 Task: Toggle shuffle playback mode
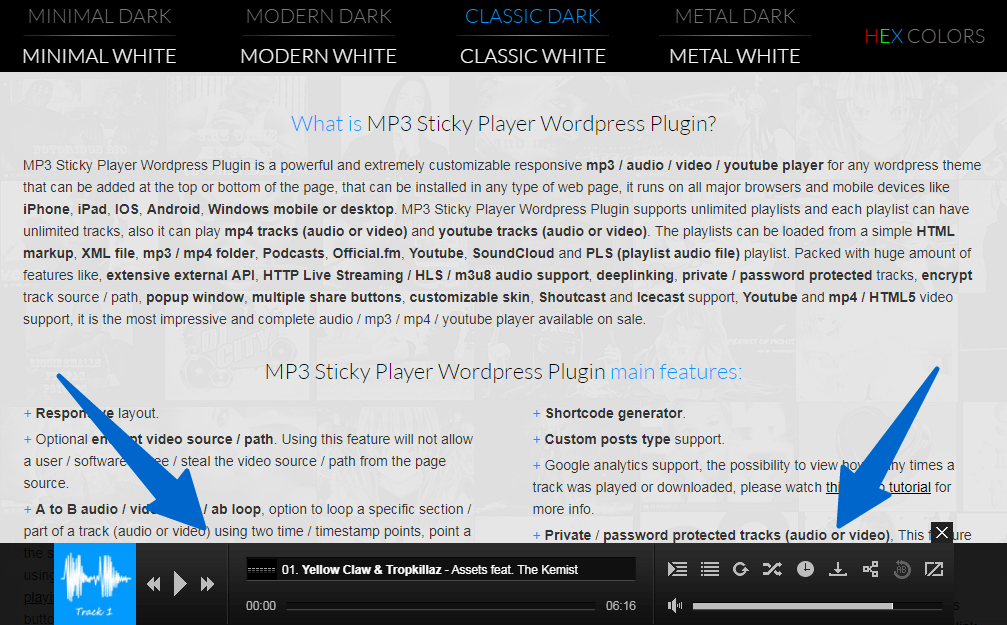[772, 568]
